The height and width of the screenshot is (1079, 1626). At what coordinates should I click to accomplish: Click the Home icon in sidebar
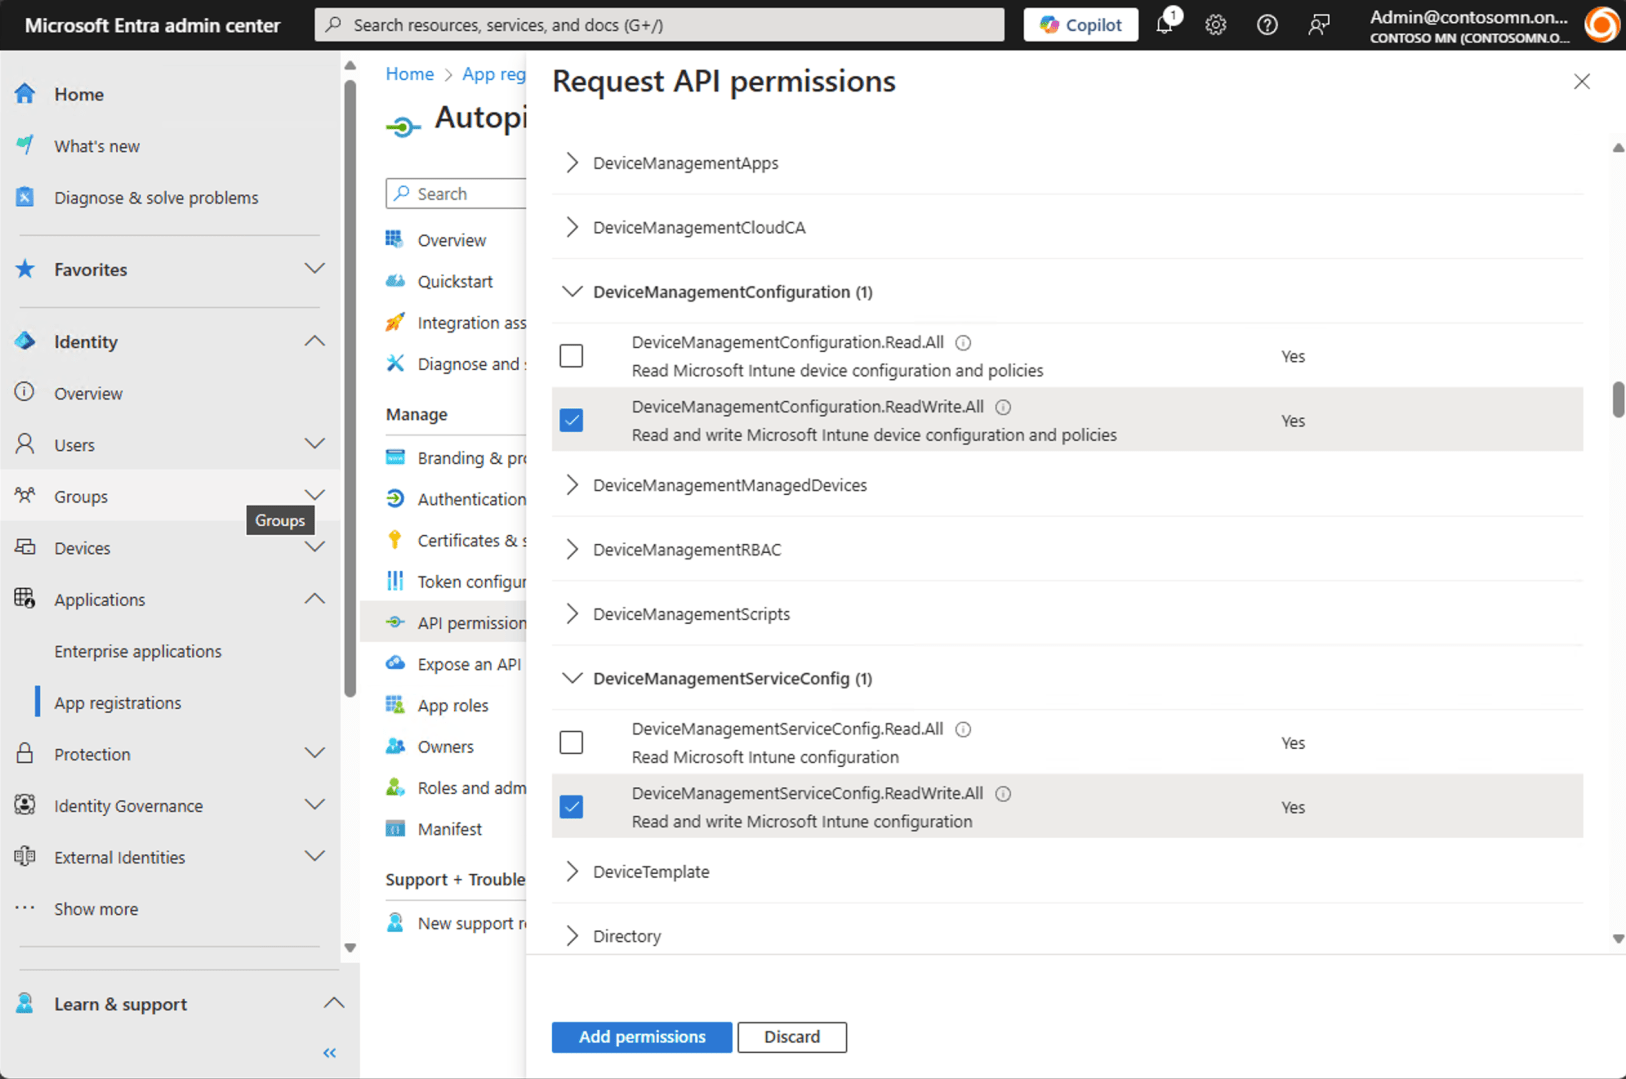coord(25,94)
